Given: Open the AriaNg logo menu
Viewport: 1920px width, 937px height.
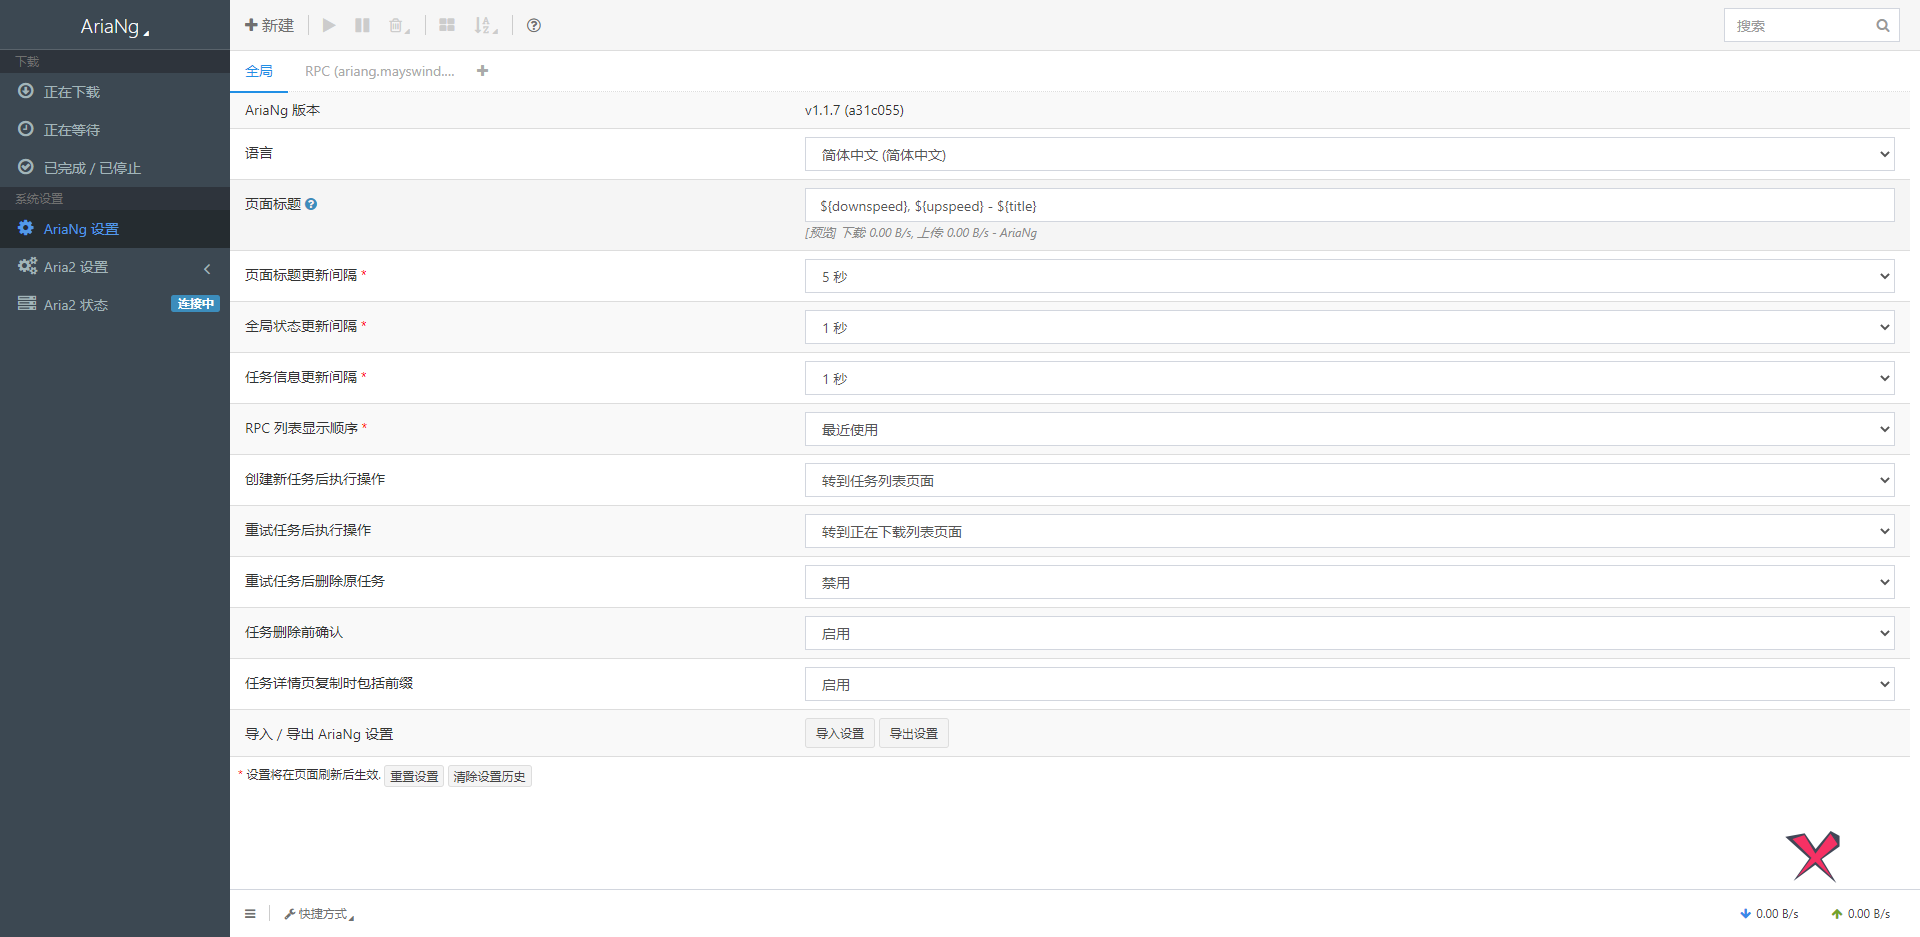Looking at the screenshot, I should click(x=115, y=26).
